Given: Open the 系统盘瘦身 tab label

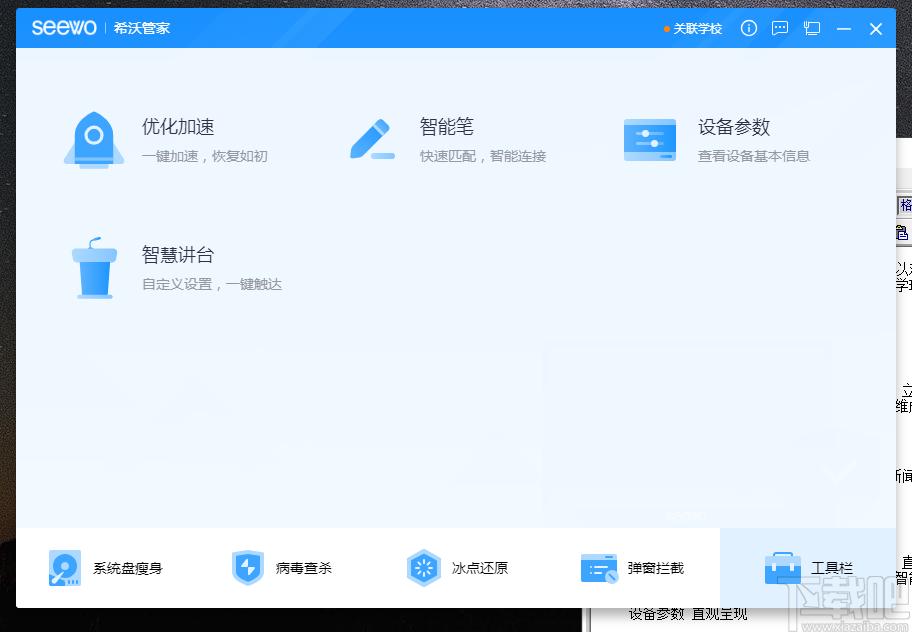Looking at the screenshot, I should coord(127,568).
